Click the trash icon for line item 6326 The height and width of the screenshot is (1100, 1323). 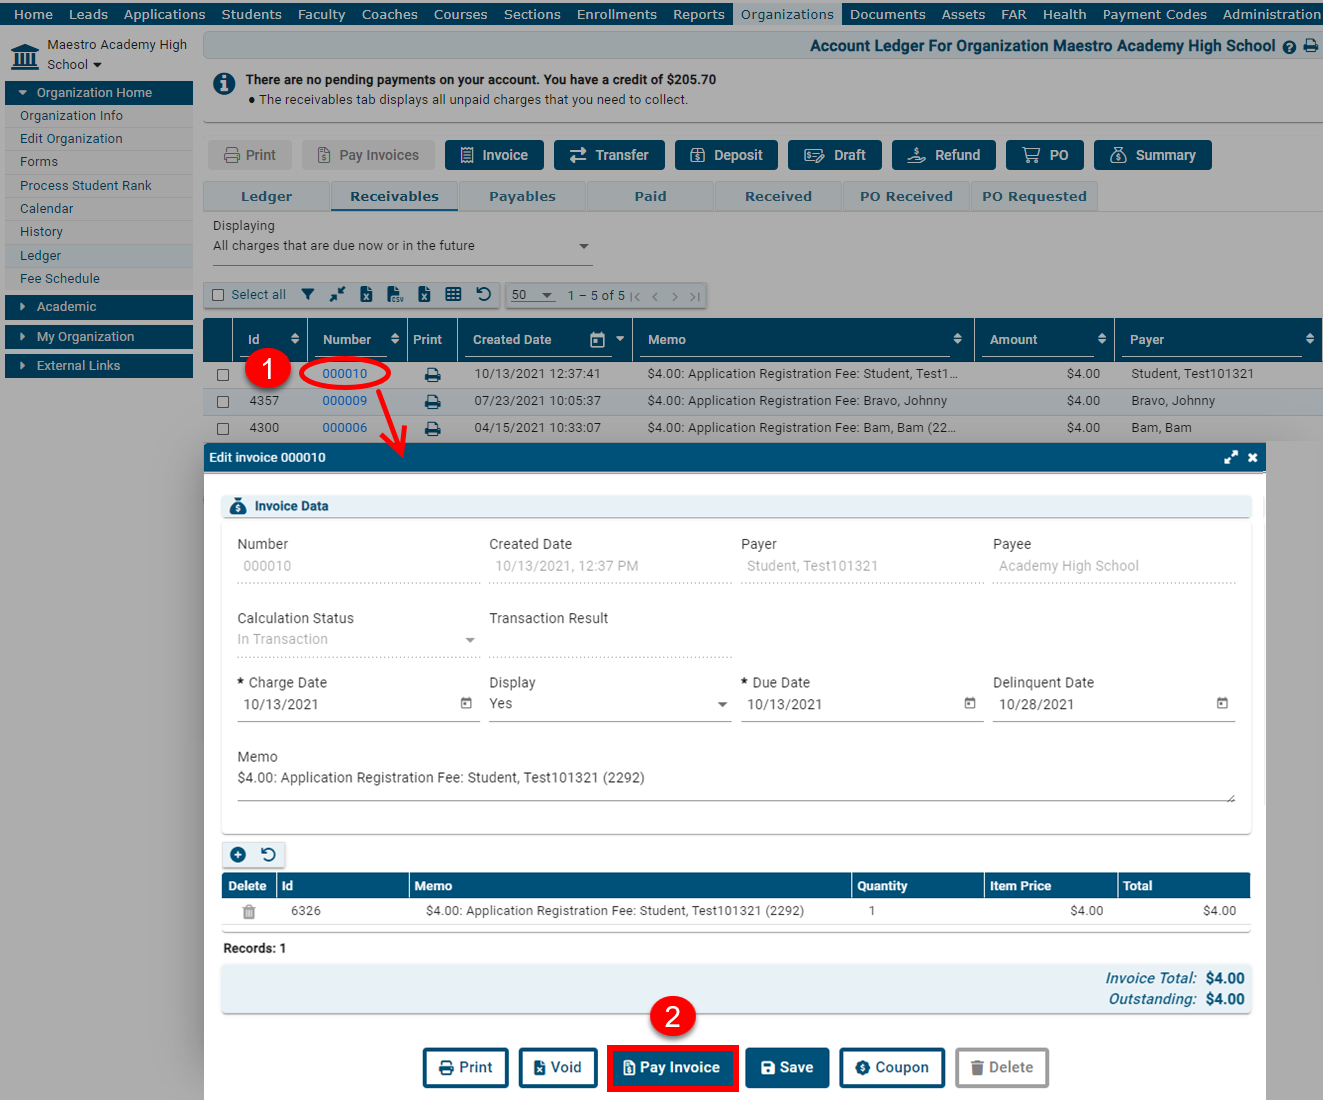coord(249,911)
